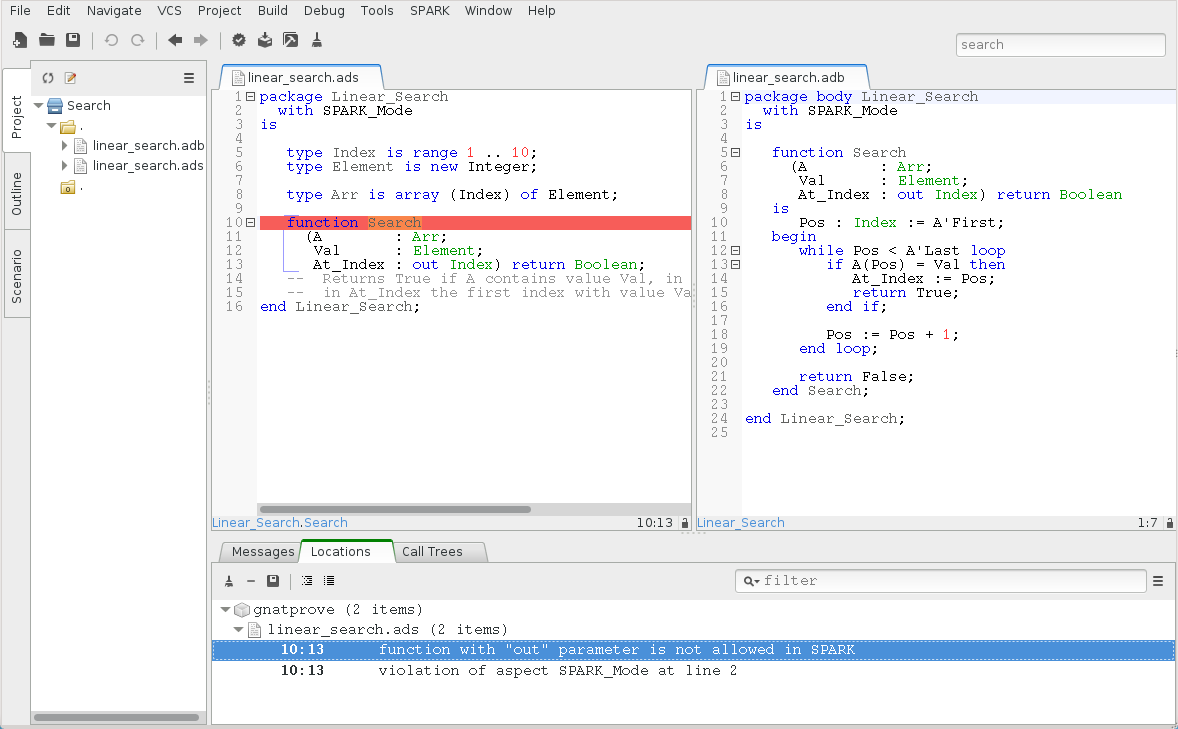Open the Tools menu
1178x729 pixels.
(377, 11)
